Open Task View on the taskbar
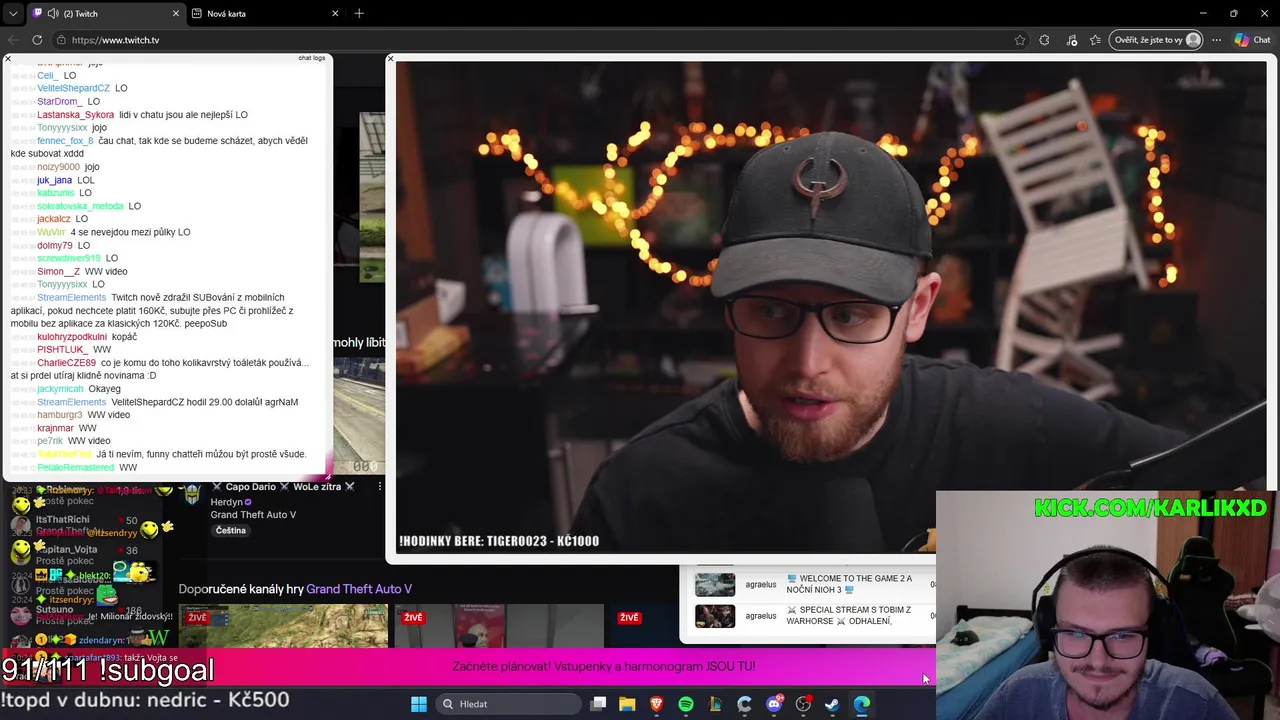The image size is (1280, 720). point(598,704)
